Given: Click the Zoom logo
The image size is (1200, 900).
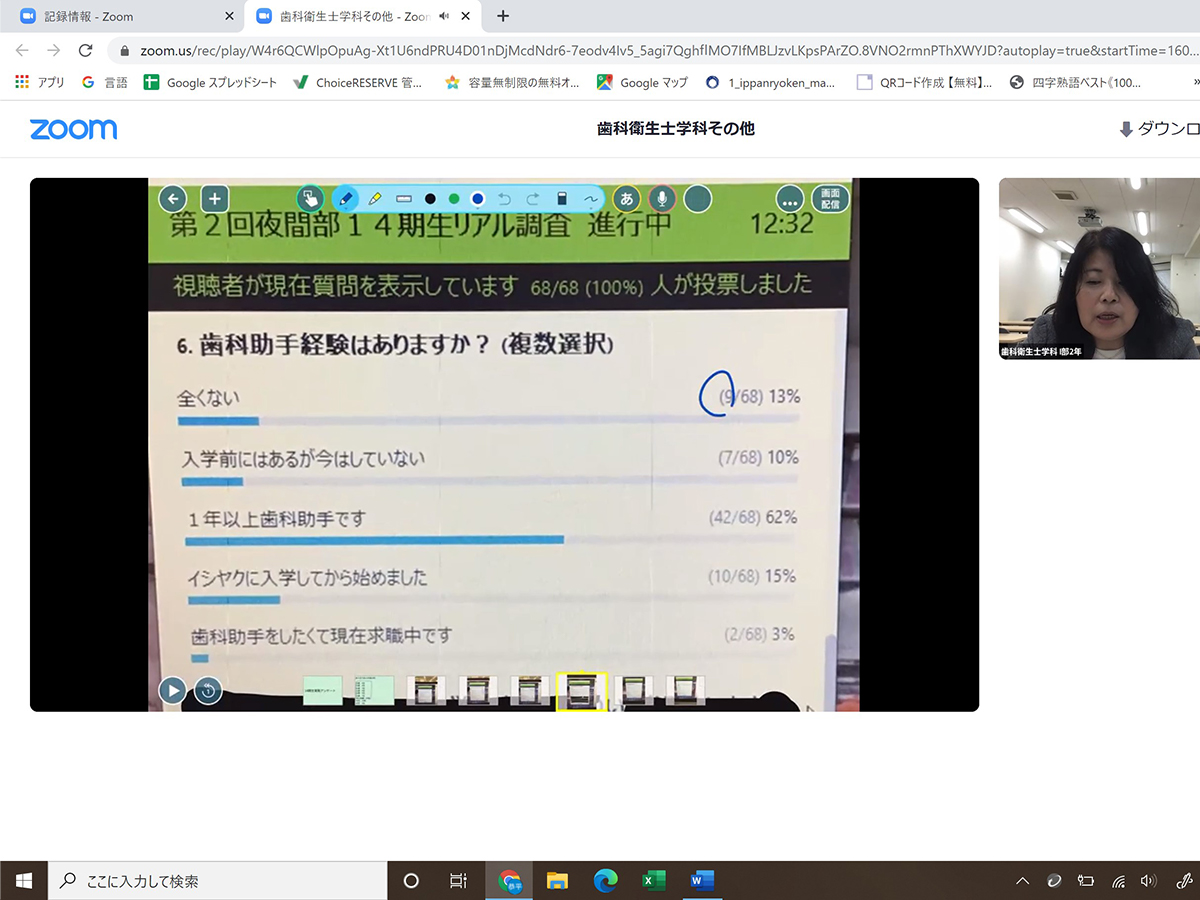Looking at the screenshot, I should click(73, 129).
